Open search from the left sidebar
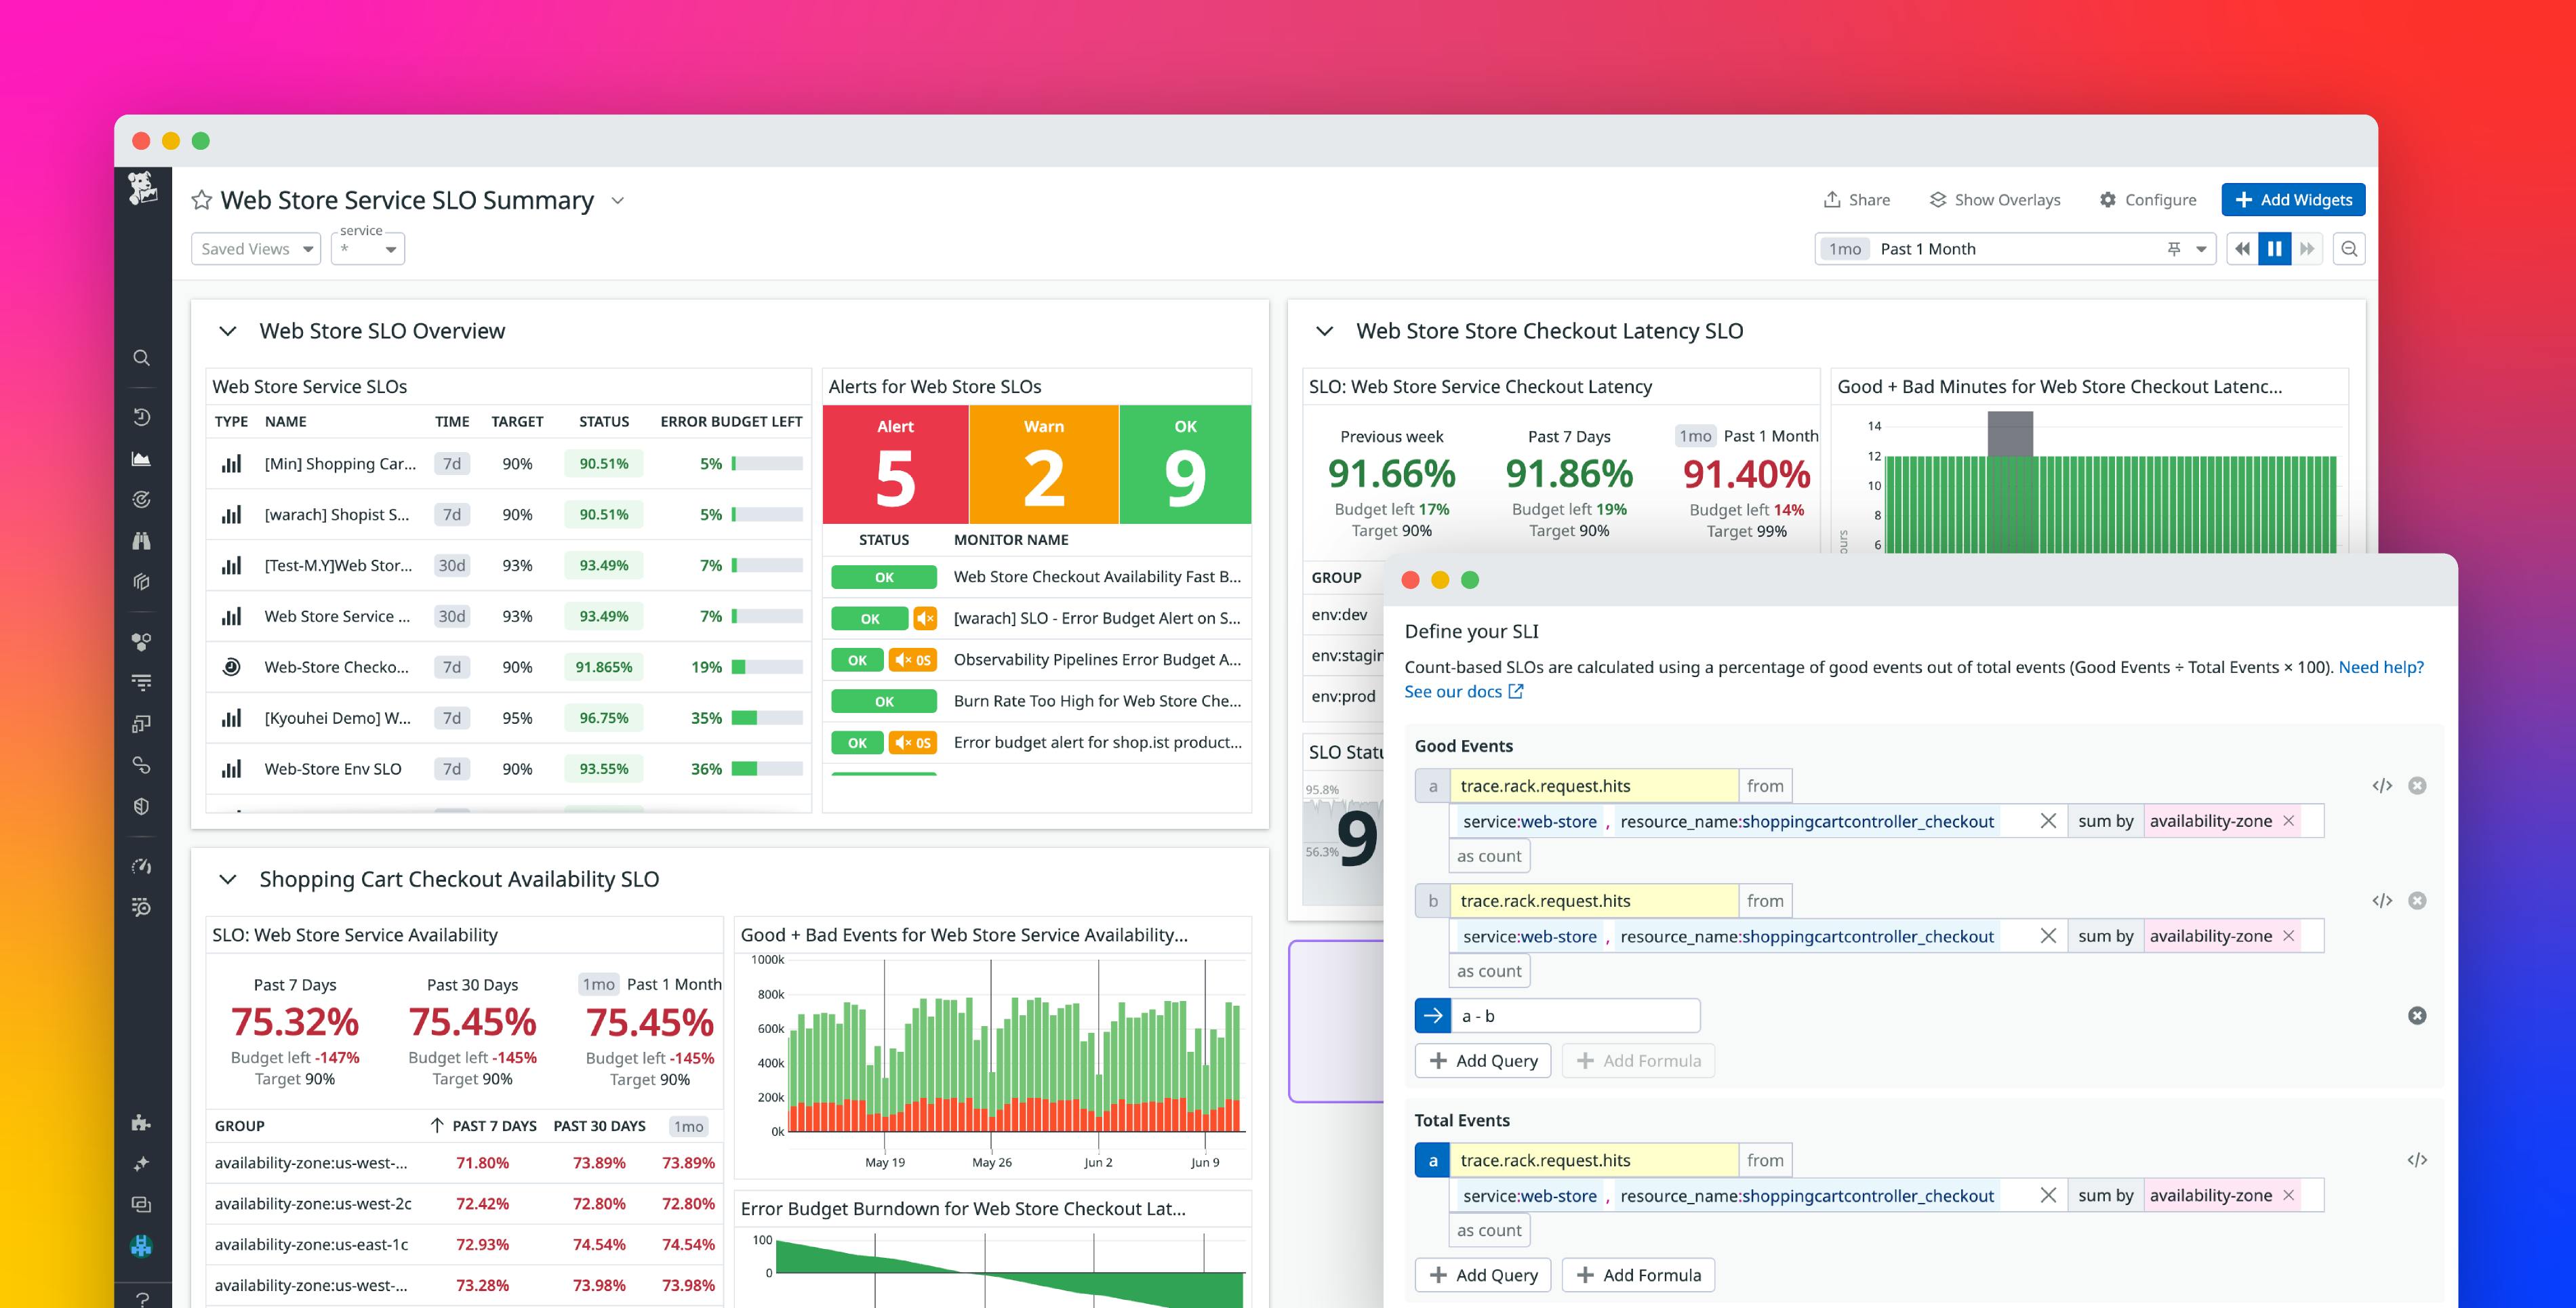Screen dimensions: 2576x1308 tap(141, 357)
